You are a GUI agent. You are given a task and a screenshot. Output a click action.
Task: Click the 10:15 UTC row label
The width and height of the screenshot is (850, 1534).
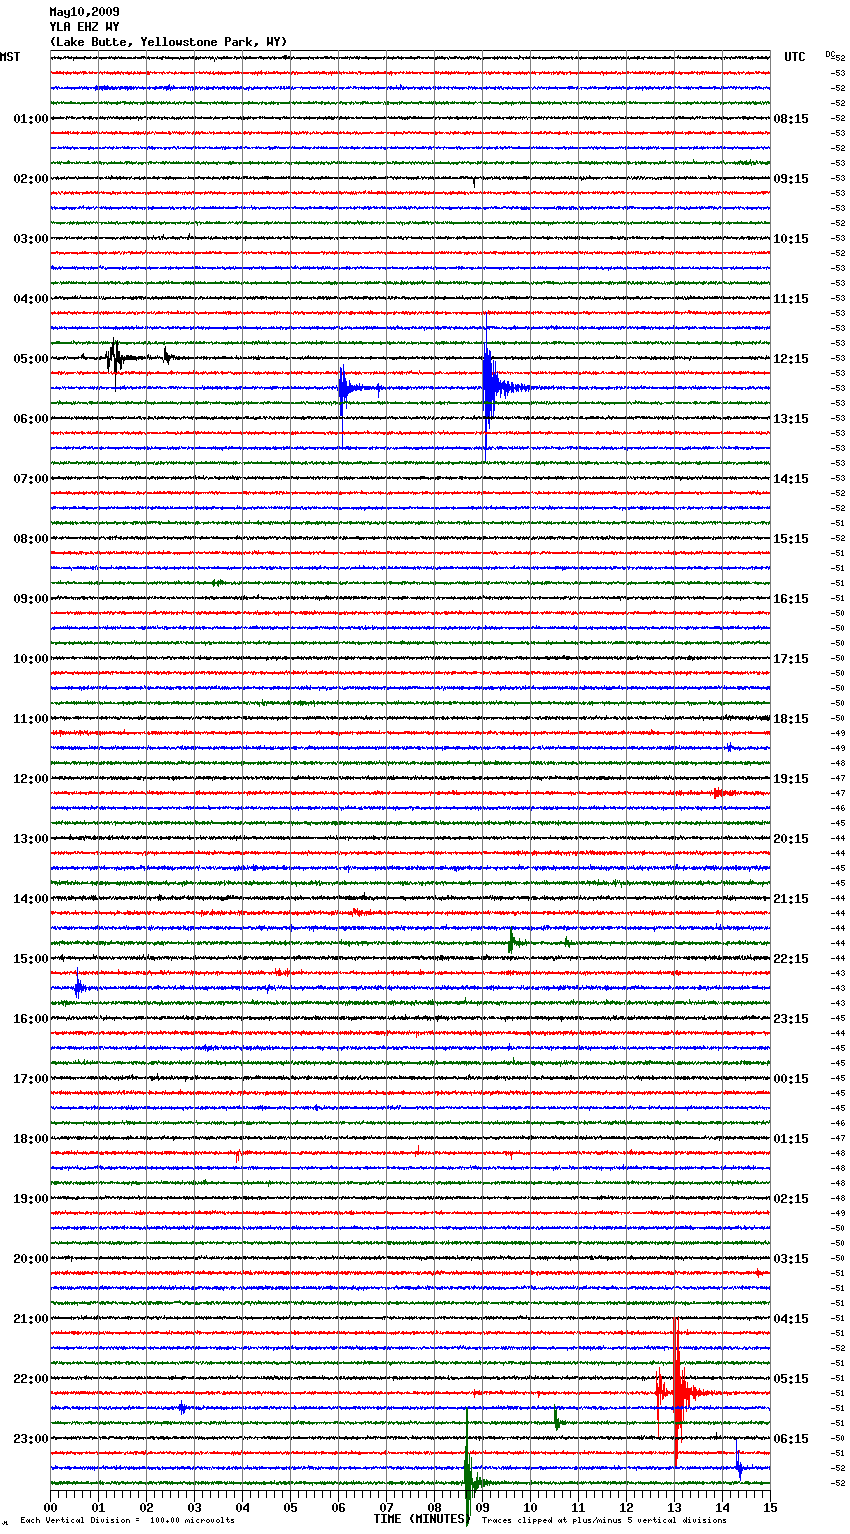pyautogui.click(x=791, y=239)
